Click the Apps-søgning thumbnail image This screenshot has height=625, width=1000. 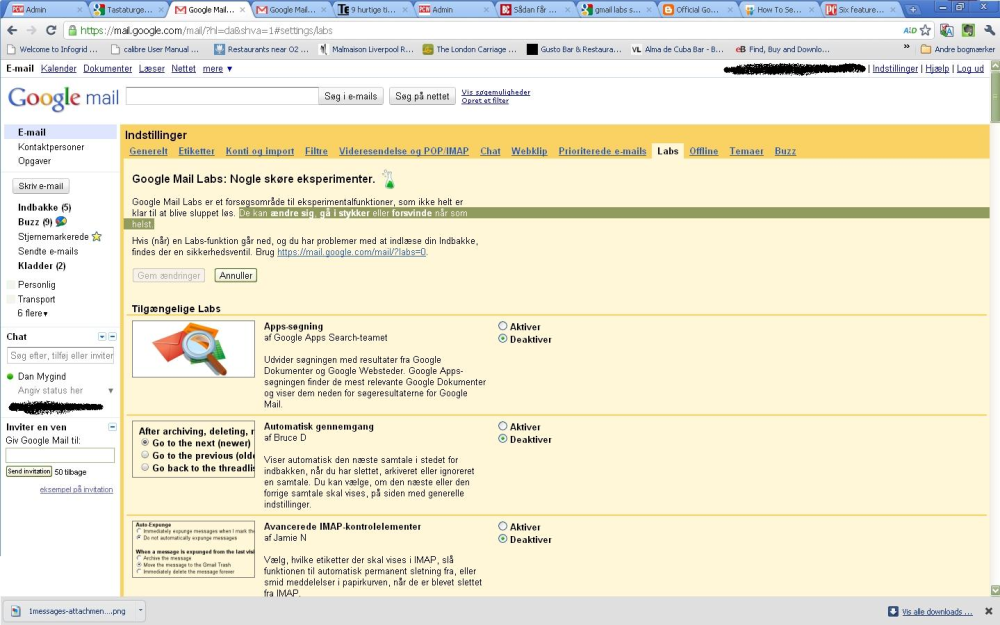click(193, 349)
